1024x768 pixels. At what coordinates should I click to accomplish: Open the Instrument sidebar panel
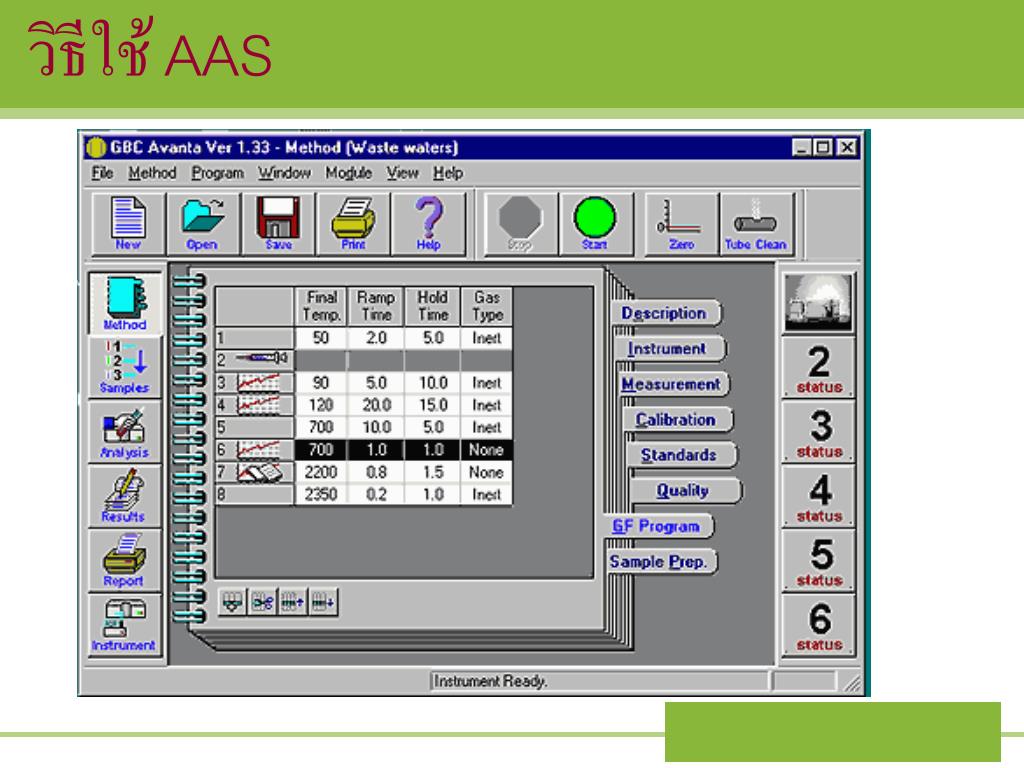tap(124, 625)
